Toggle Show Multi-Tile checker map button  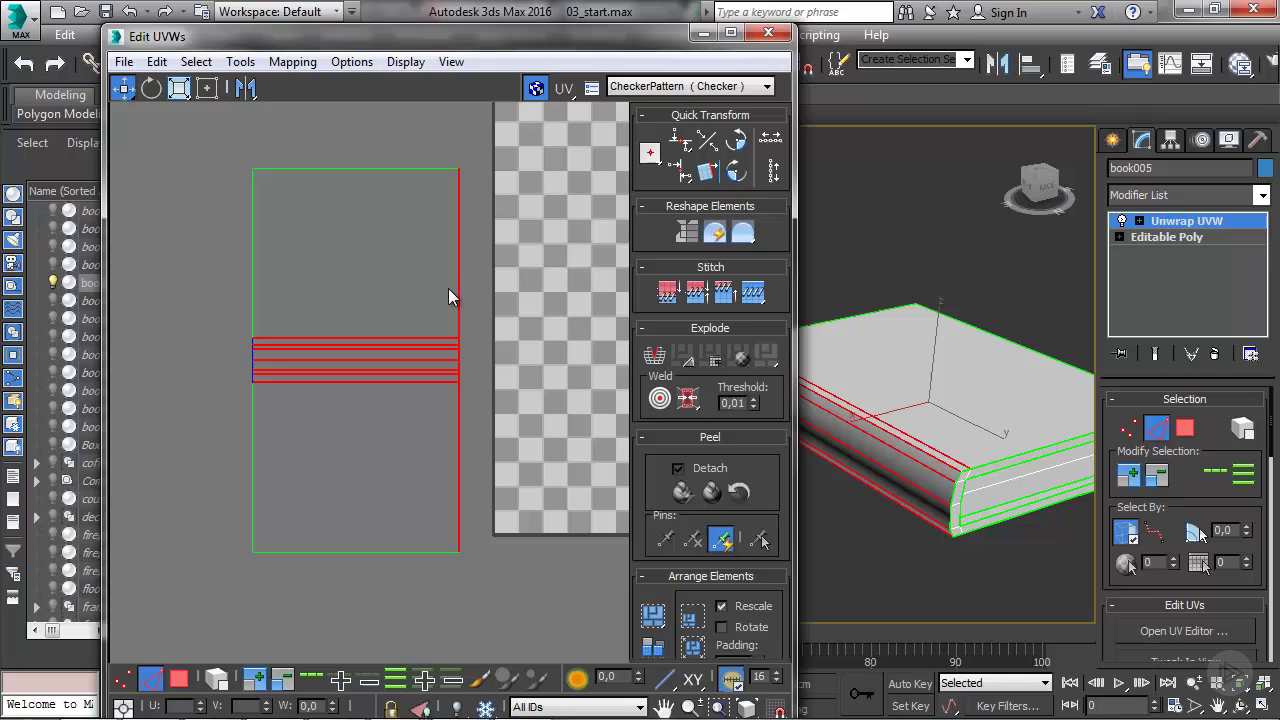(536, 88)
